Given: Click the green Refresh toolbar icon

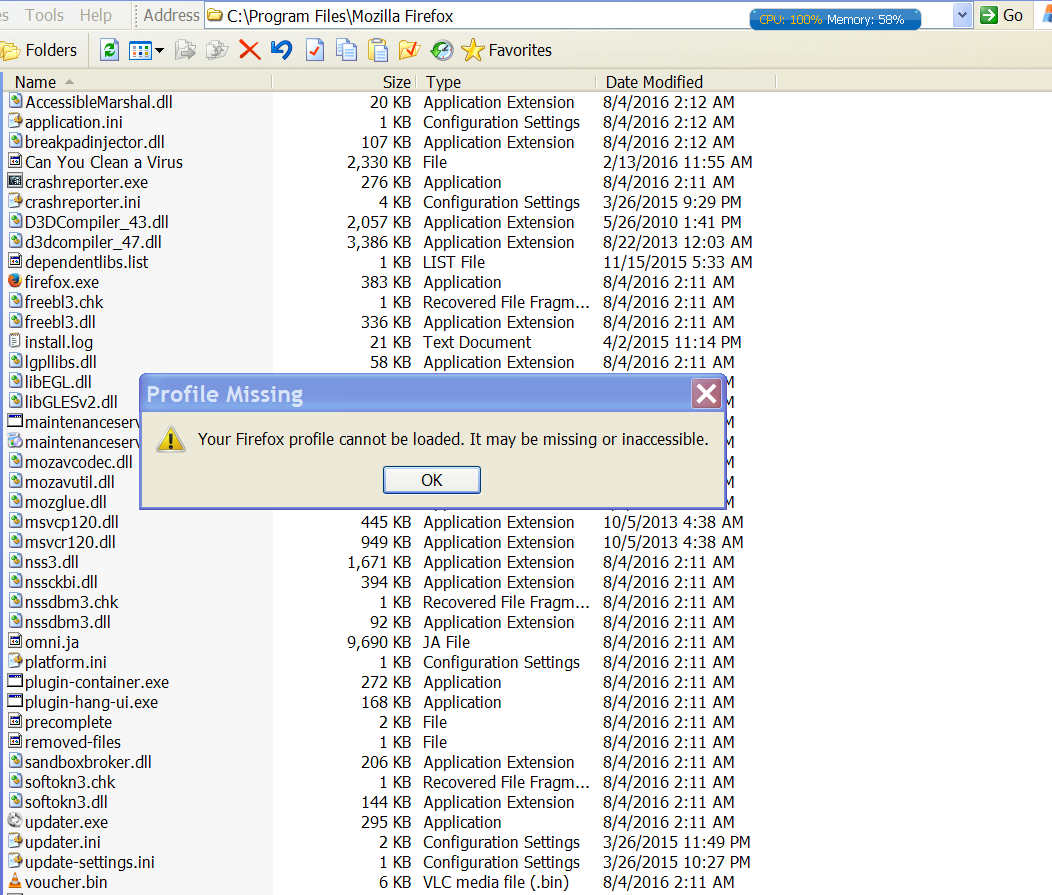Looking at the screenshot, I should 109,50.
